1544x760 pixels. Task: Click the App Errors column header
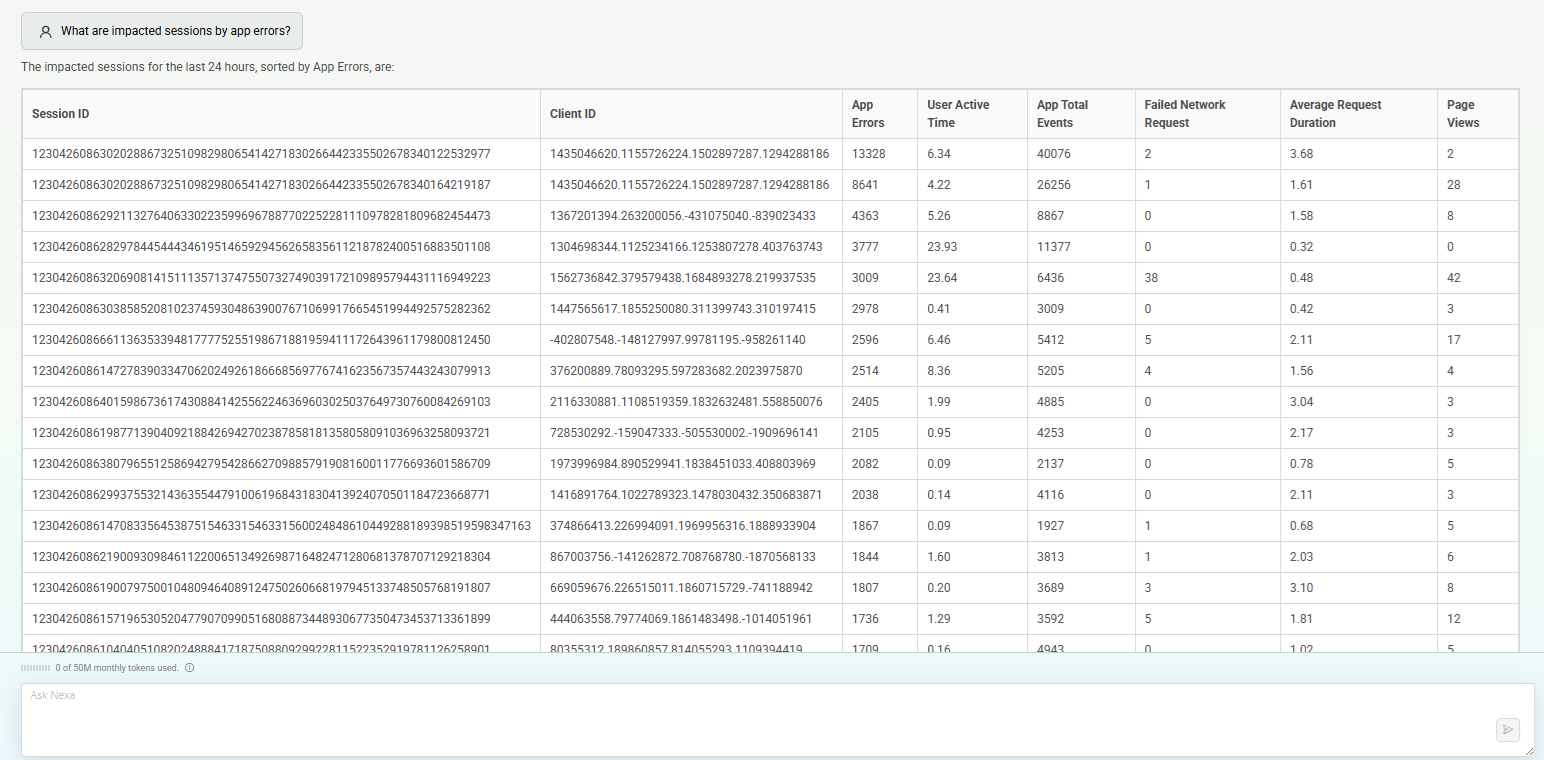point(880,114)
